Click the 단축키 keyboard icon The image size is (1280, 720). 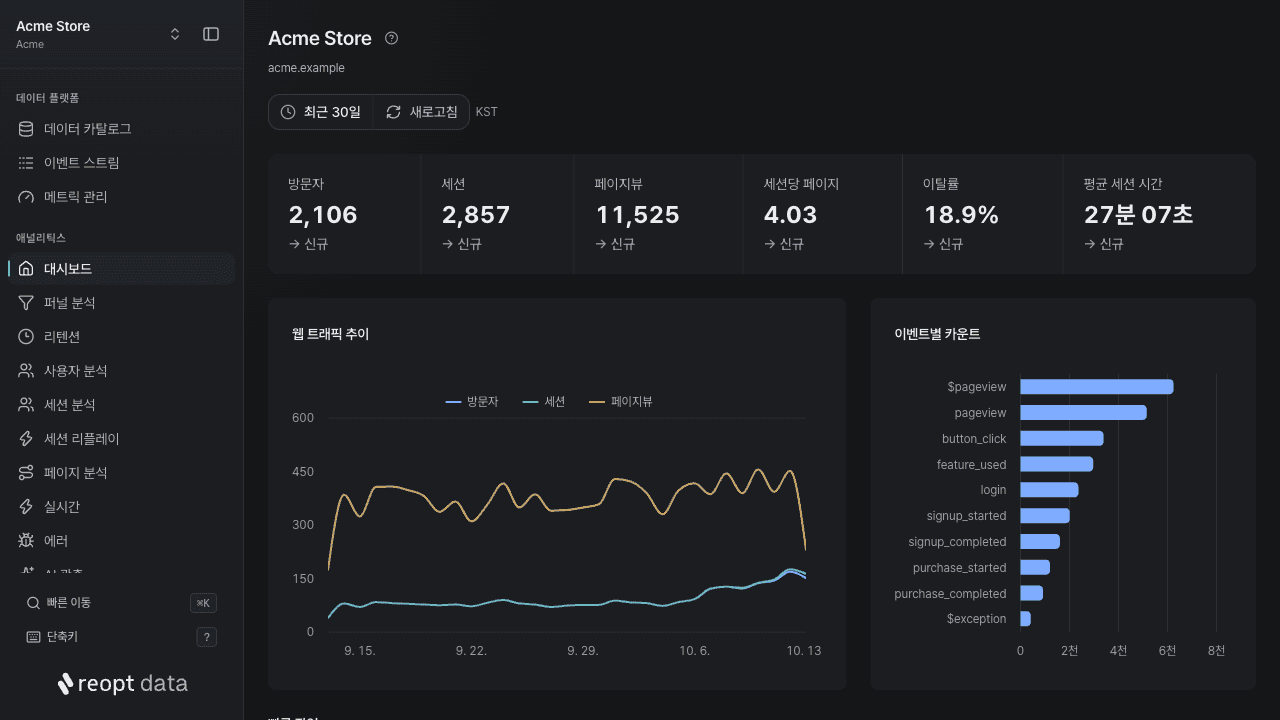34,637
